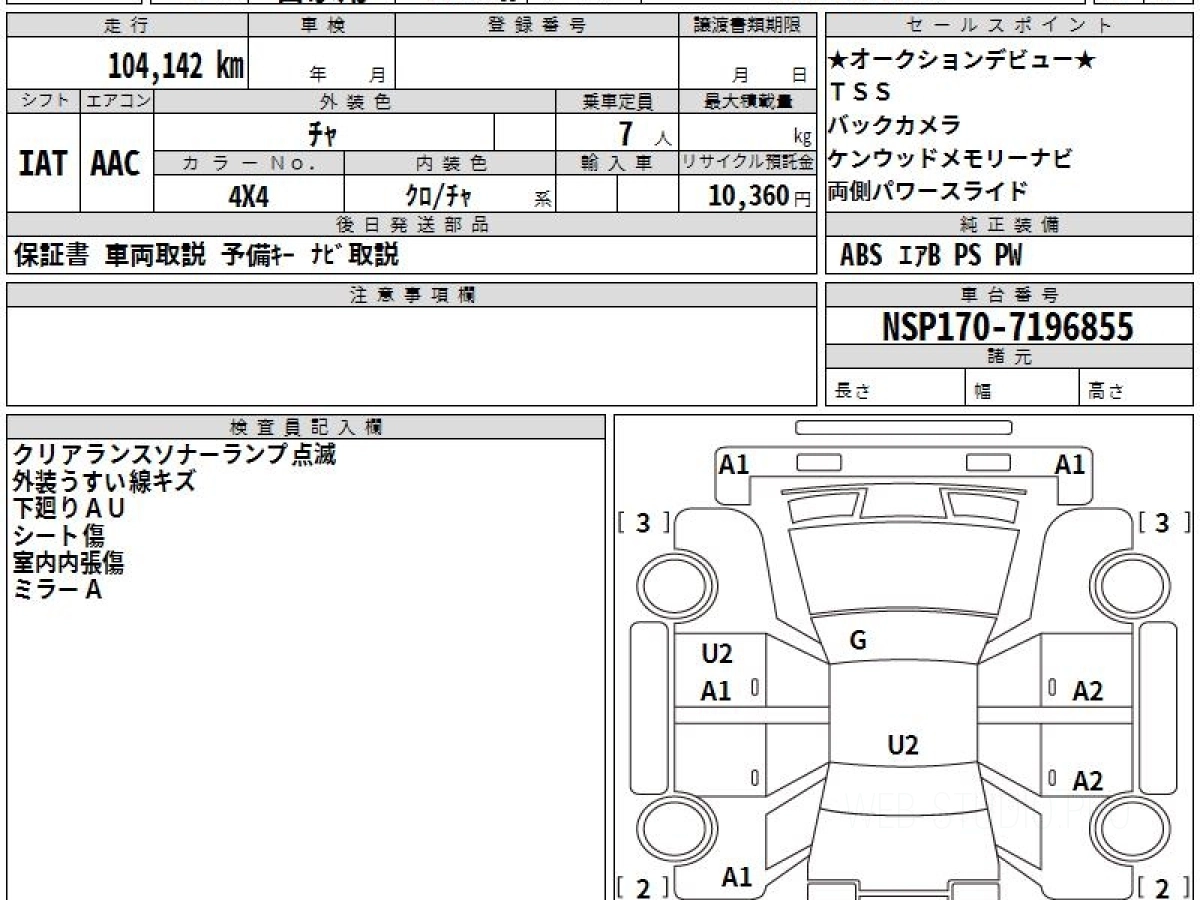Select the color number 4X4
The width and height of the screenshot is (1200, 900).
[x=249, y=196]
